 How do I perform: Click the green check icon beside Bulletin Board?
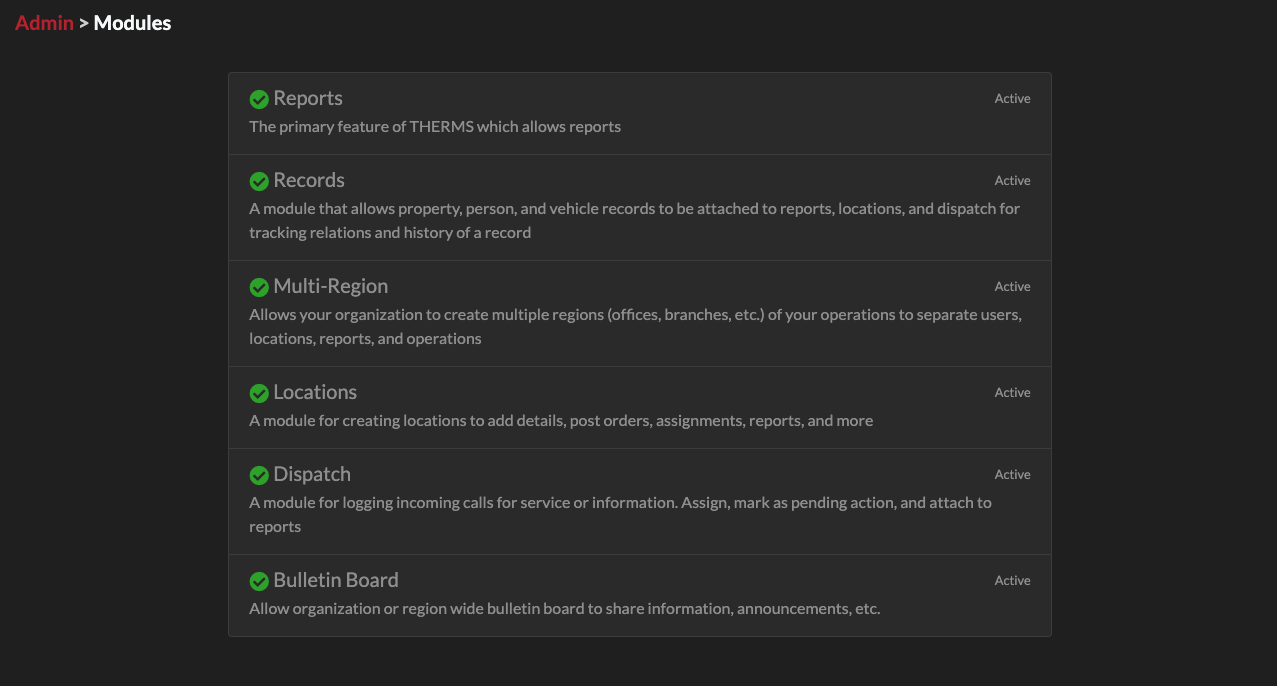tap(259, 580)
